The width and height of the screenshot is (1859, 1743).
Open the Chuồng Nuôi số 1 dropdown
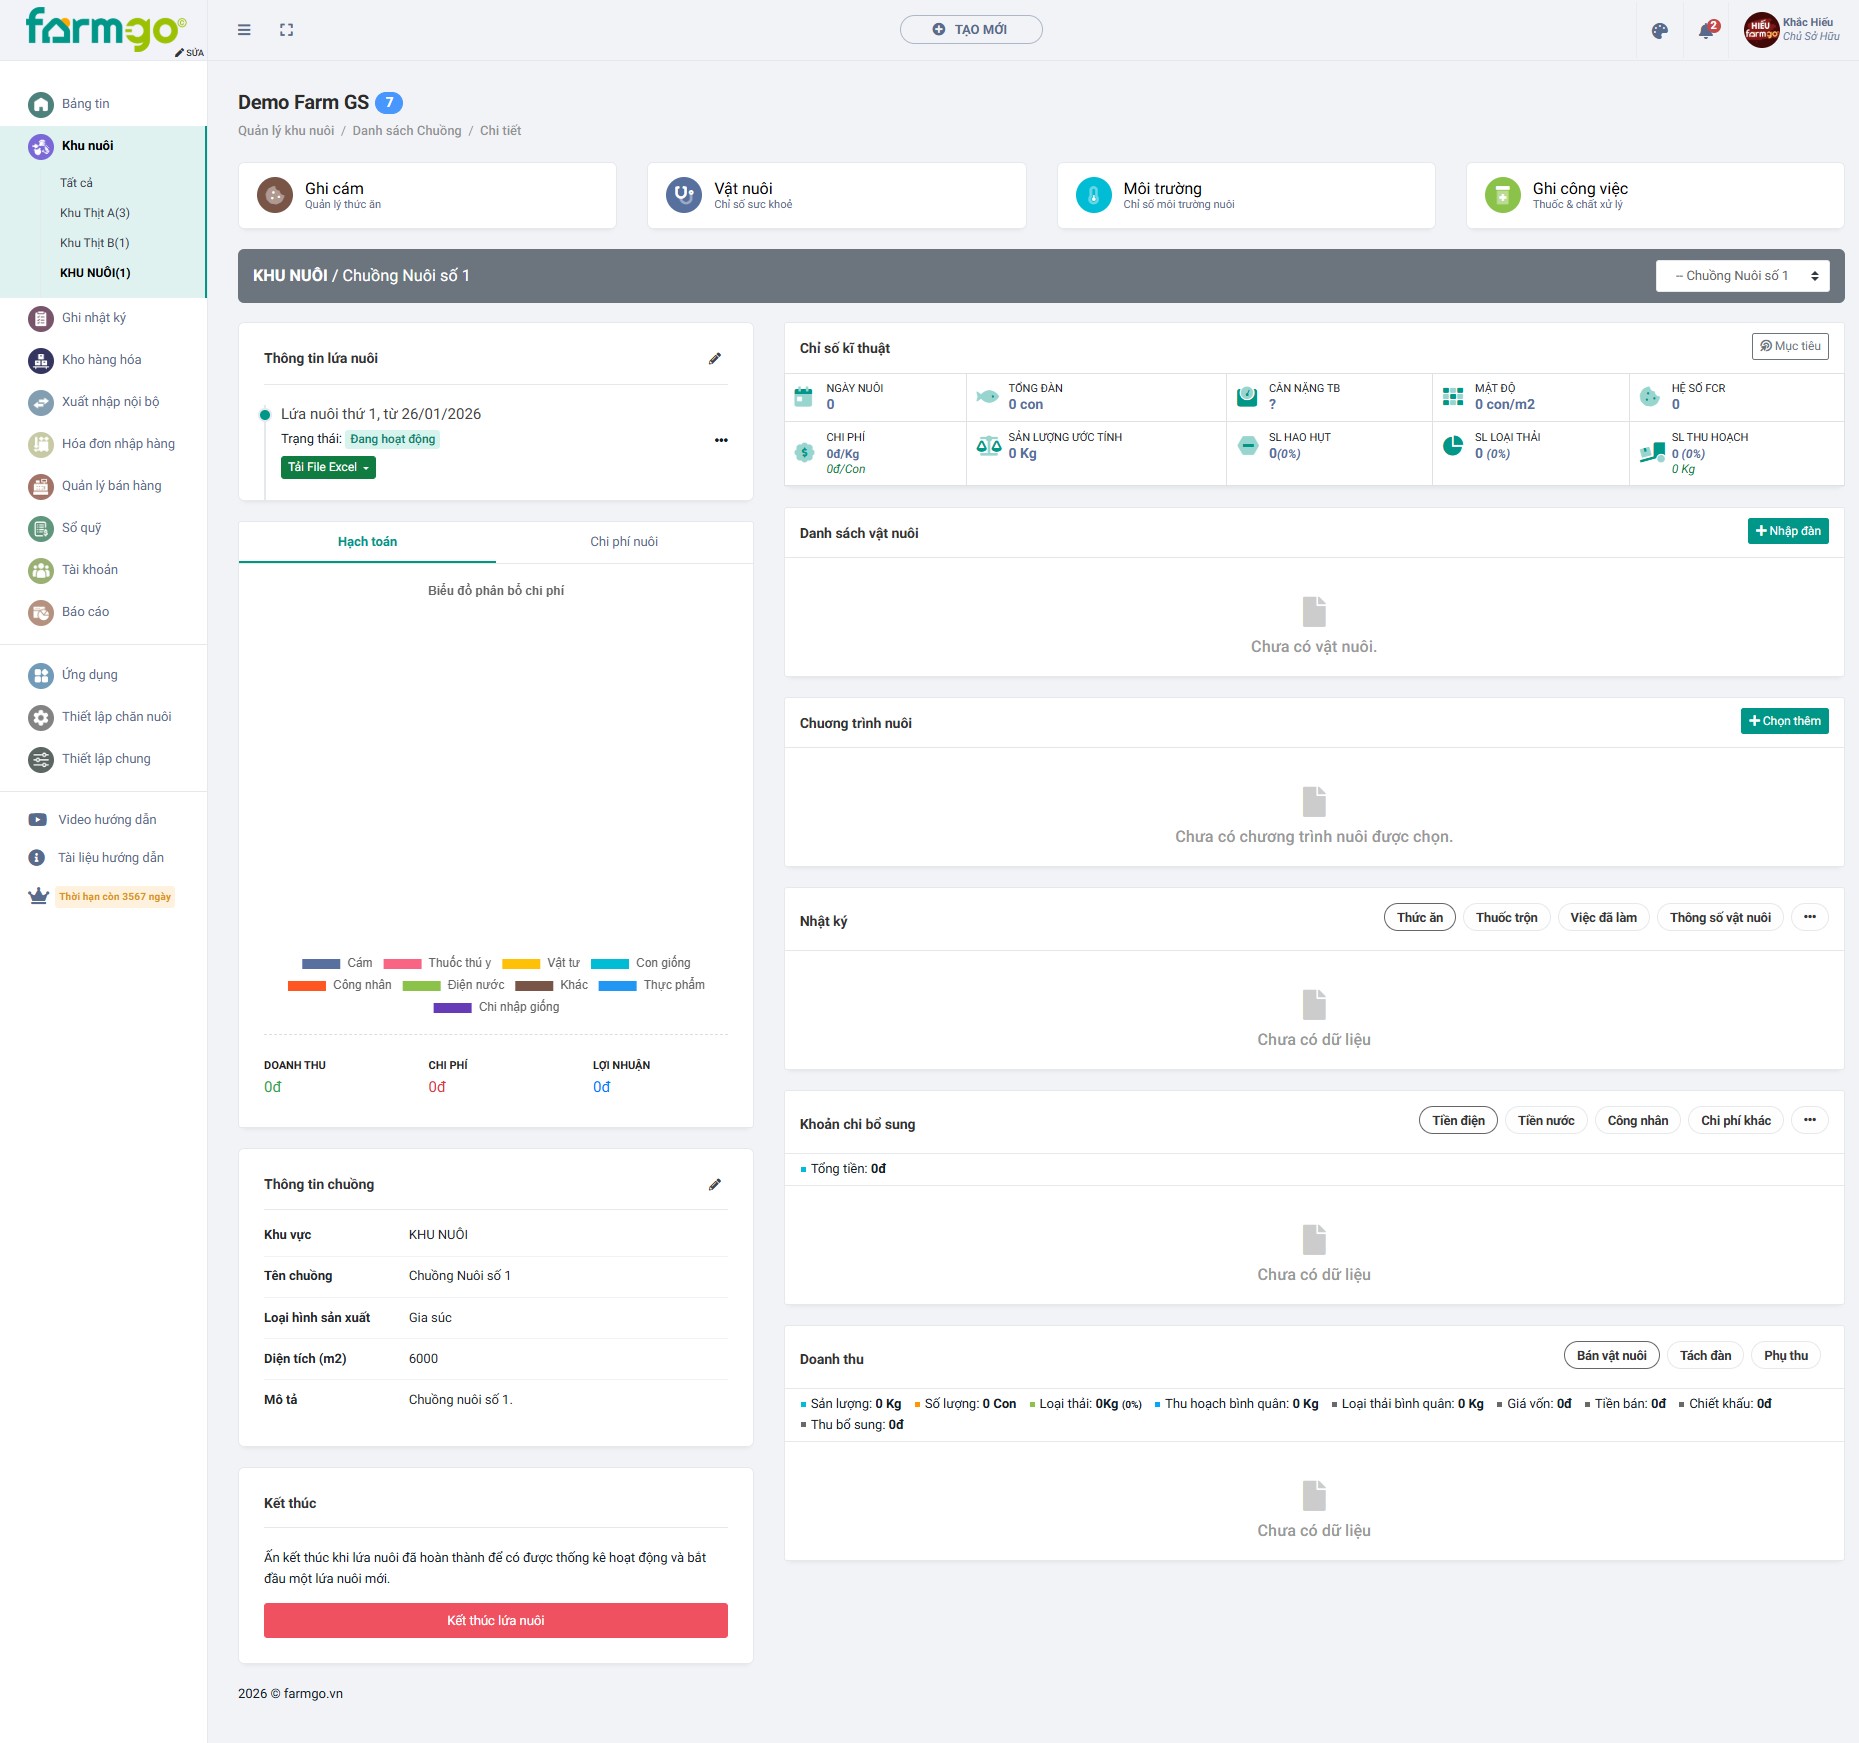tap(1742, 276)
